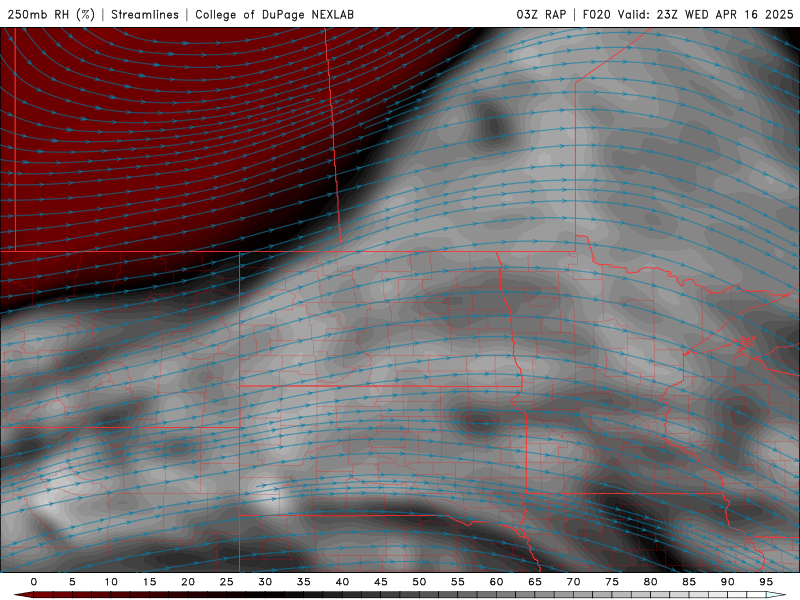
Task: Select the "55" colorbar tick label
Action: (x=458, y=582)
